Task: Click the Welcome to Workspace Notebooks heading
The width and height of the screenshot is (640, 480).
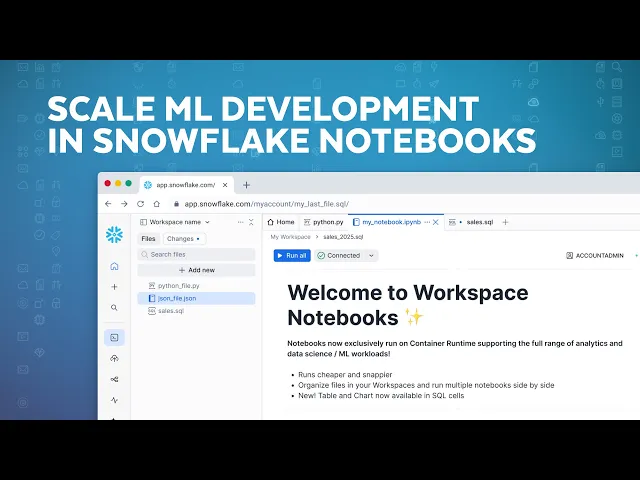Action: [x=408, y=305]
